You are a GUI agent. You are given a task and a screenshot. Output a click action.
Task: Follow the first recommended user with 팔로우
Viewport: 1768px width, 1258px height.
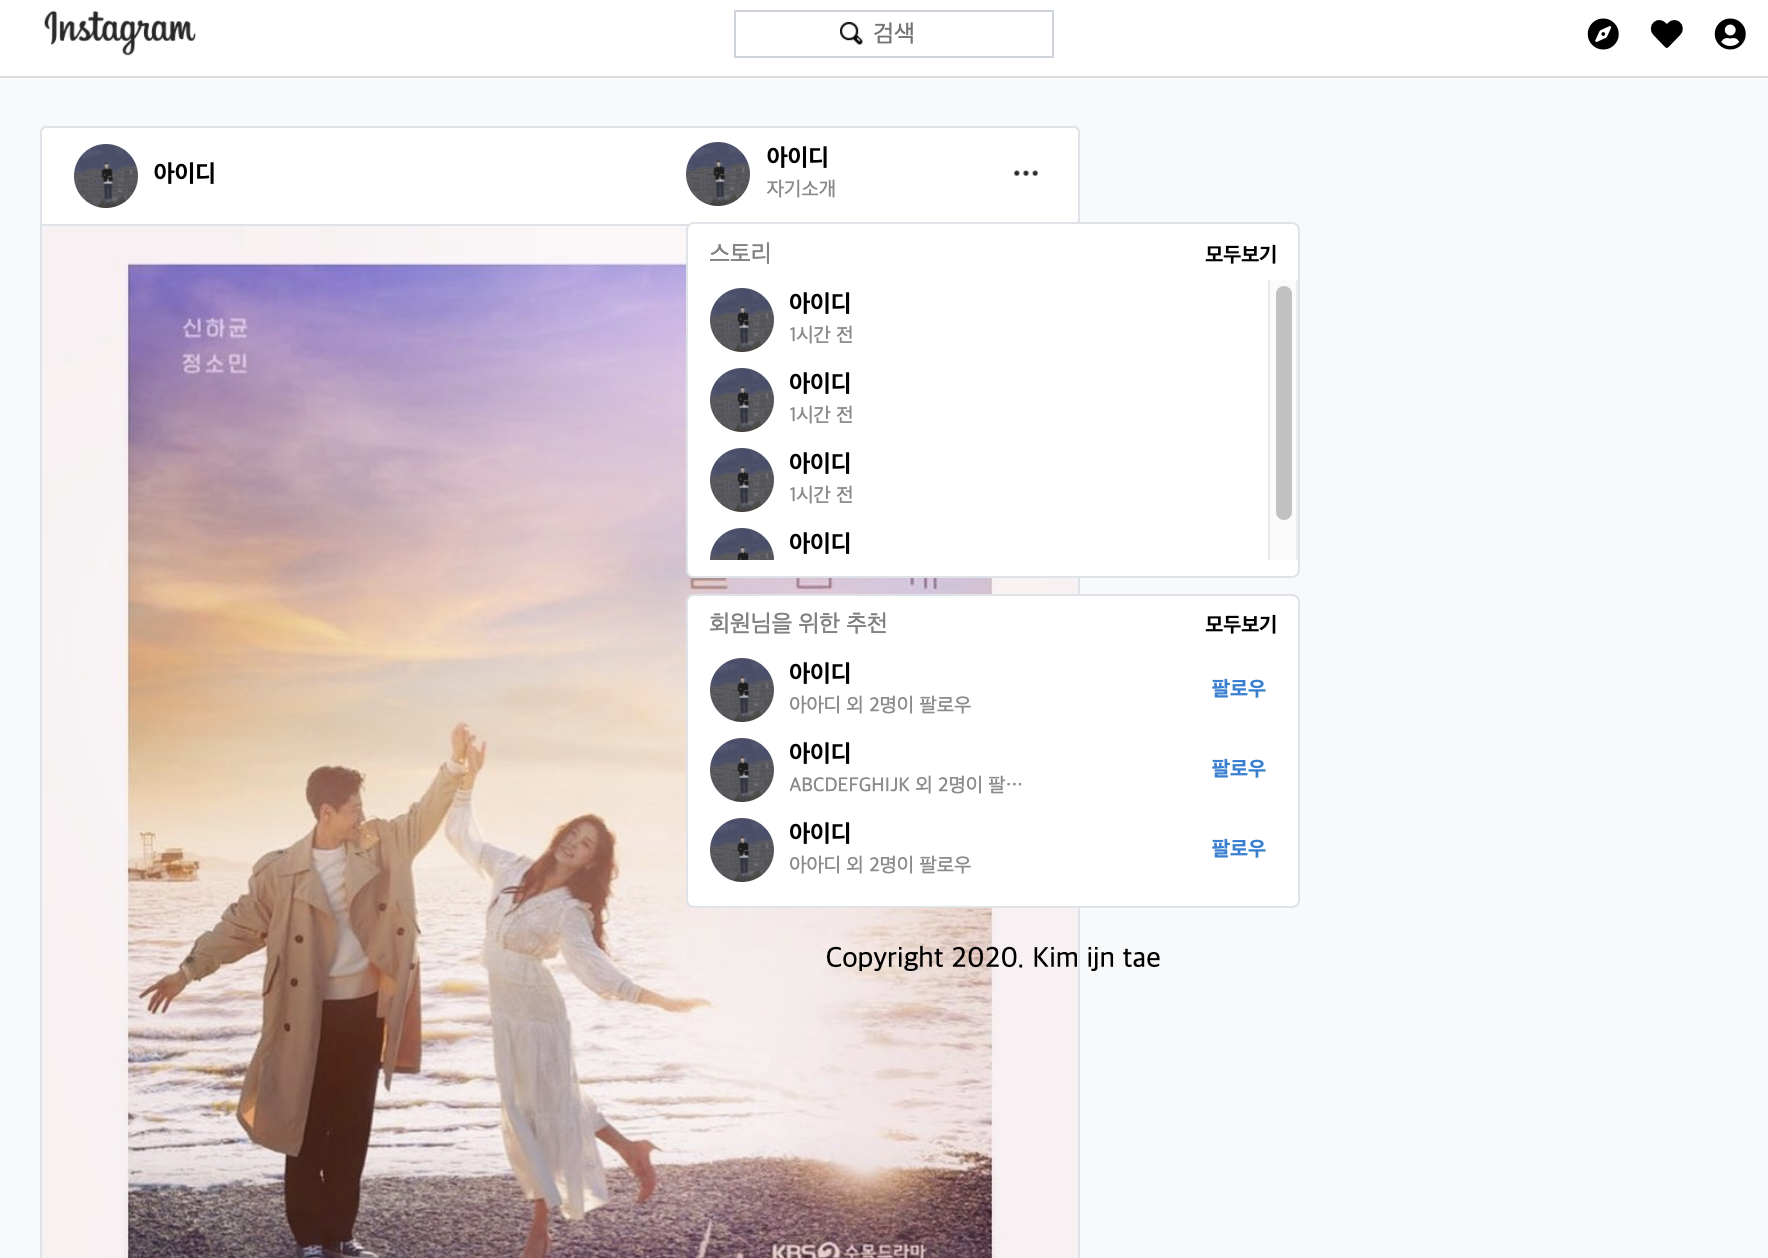[1238, 688]
